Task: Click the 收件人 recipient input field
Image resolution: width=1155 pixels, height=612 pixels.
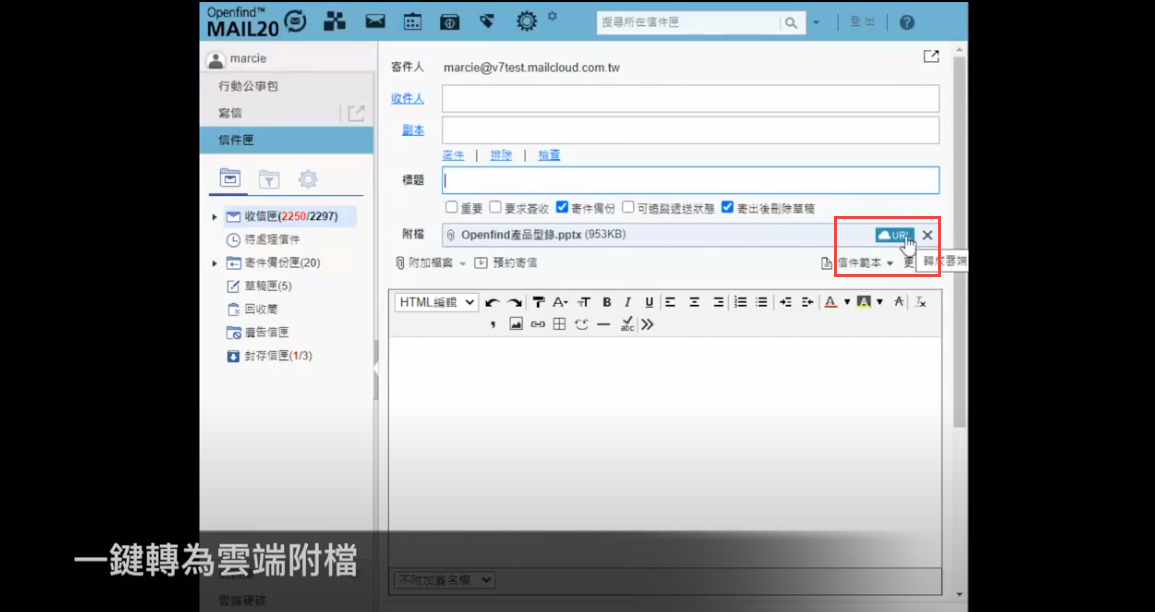Action: [x=691, y=99]
